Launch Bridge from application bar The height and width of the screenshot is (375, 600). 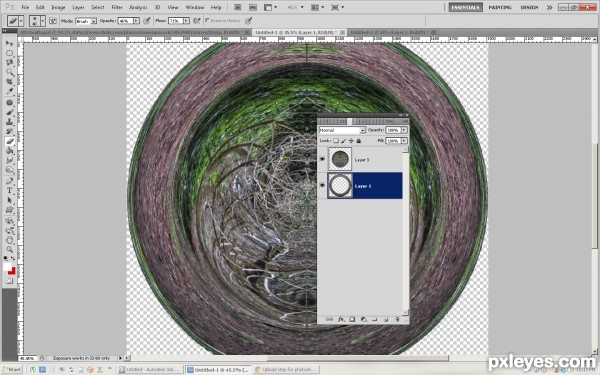(x=237, y=7)
